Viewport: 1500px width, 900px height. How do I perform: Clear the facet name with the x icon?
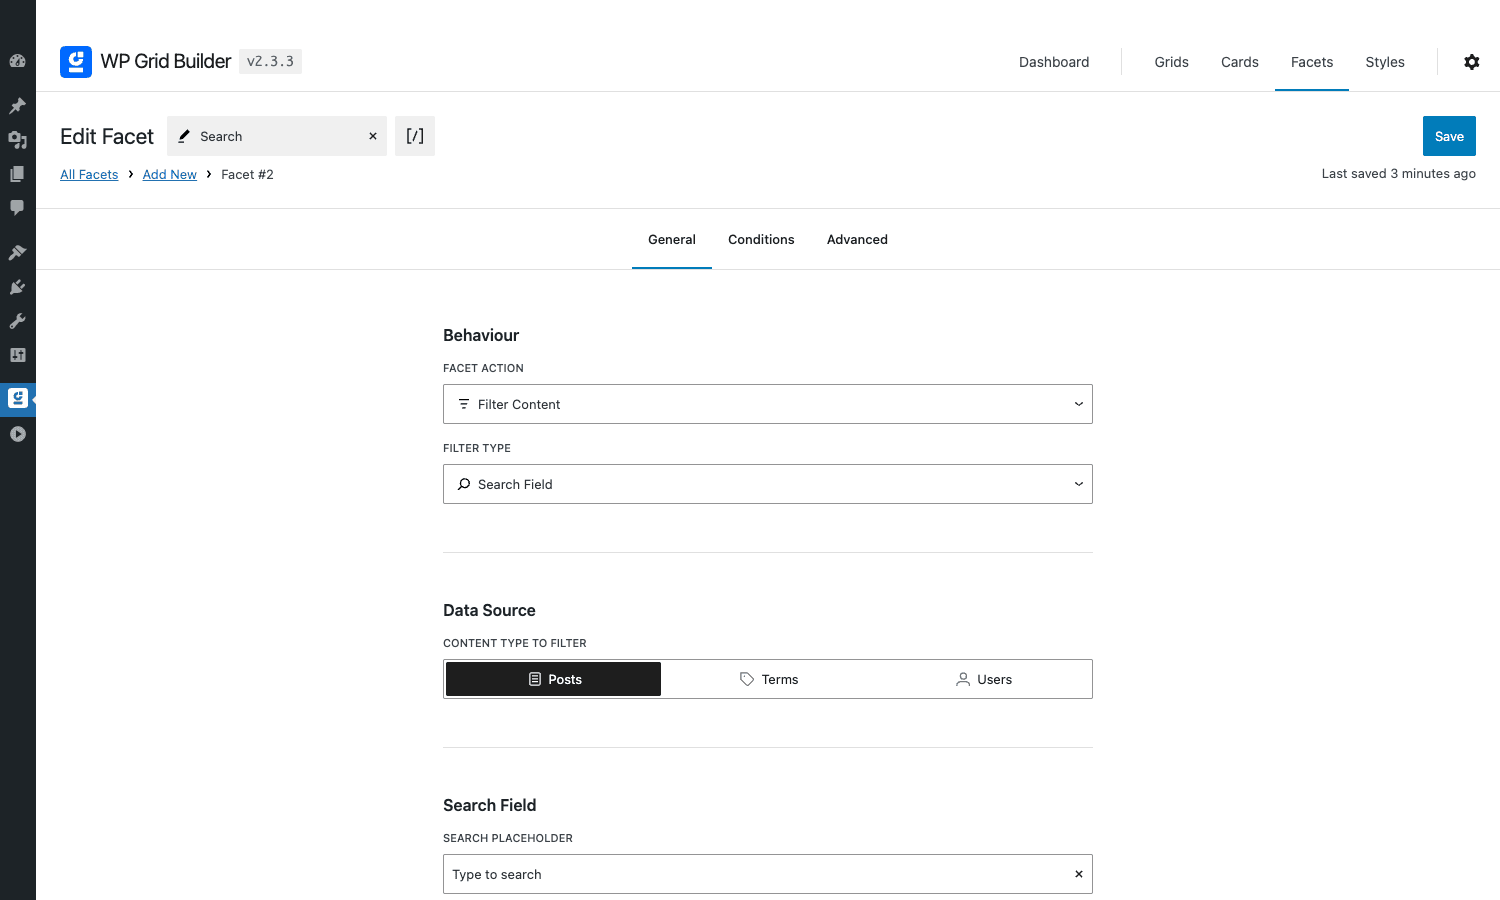coord(373,136)
